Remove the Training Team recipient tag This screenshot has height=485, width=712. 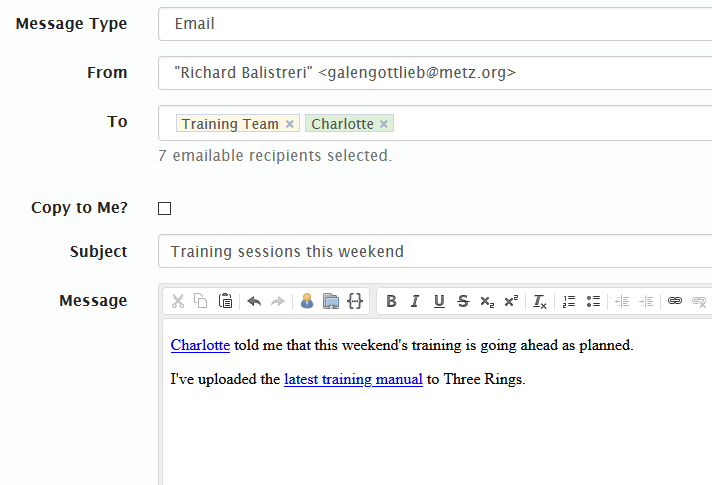[x=290, y=124]
